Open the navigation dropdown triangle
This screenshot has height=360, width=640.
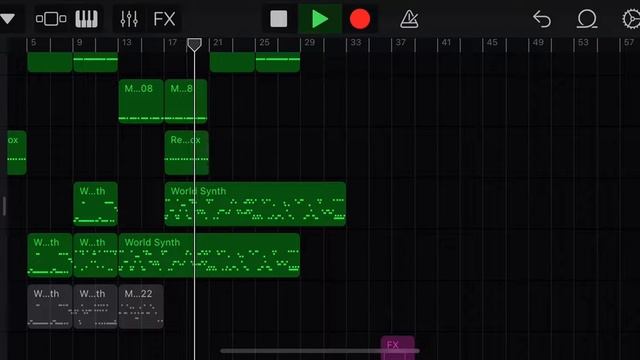pos(7,19)
